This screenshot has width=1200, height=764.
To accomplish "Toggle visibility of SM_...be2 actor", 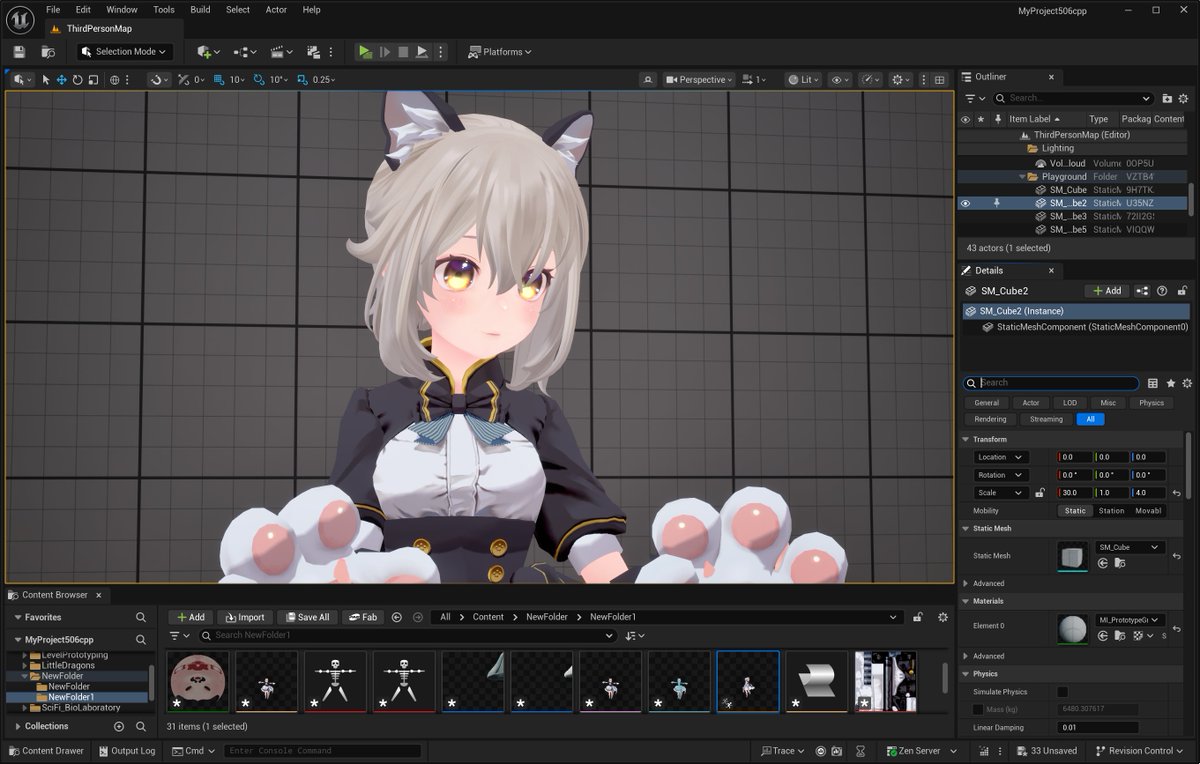I will pyautogui.click(x=964, y=202).
